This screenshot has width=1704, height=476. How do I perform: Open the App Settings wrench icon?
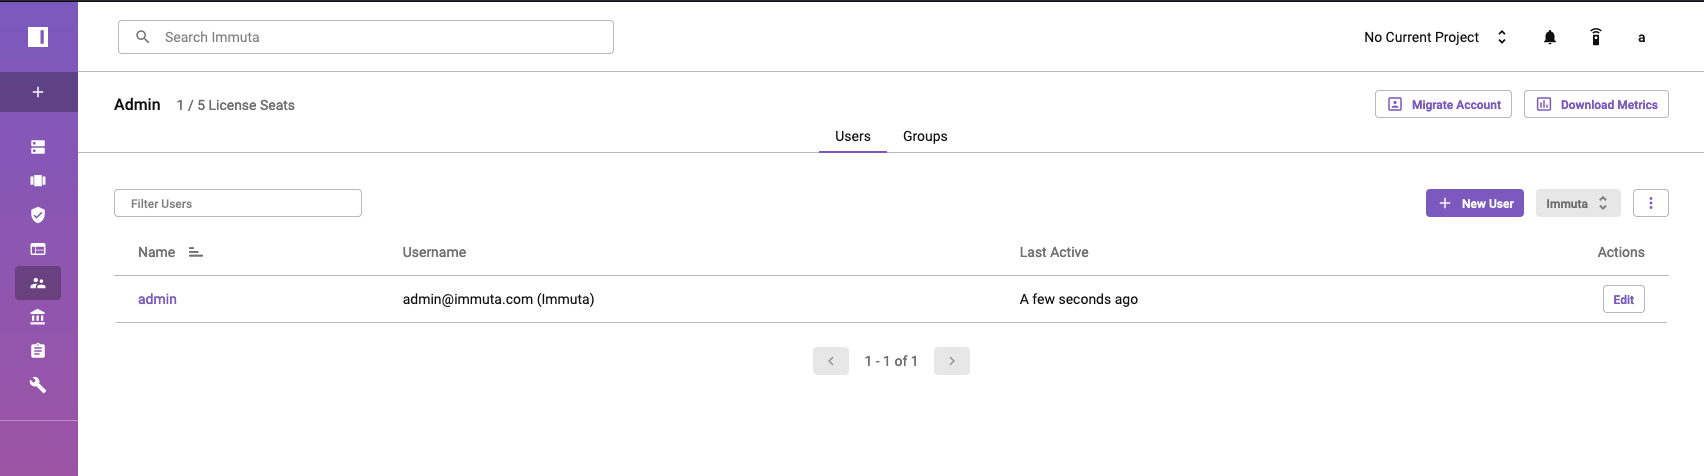click(38, 385)
